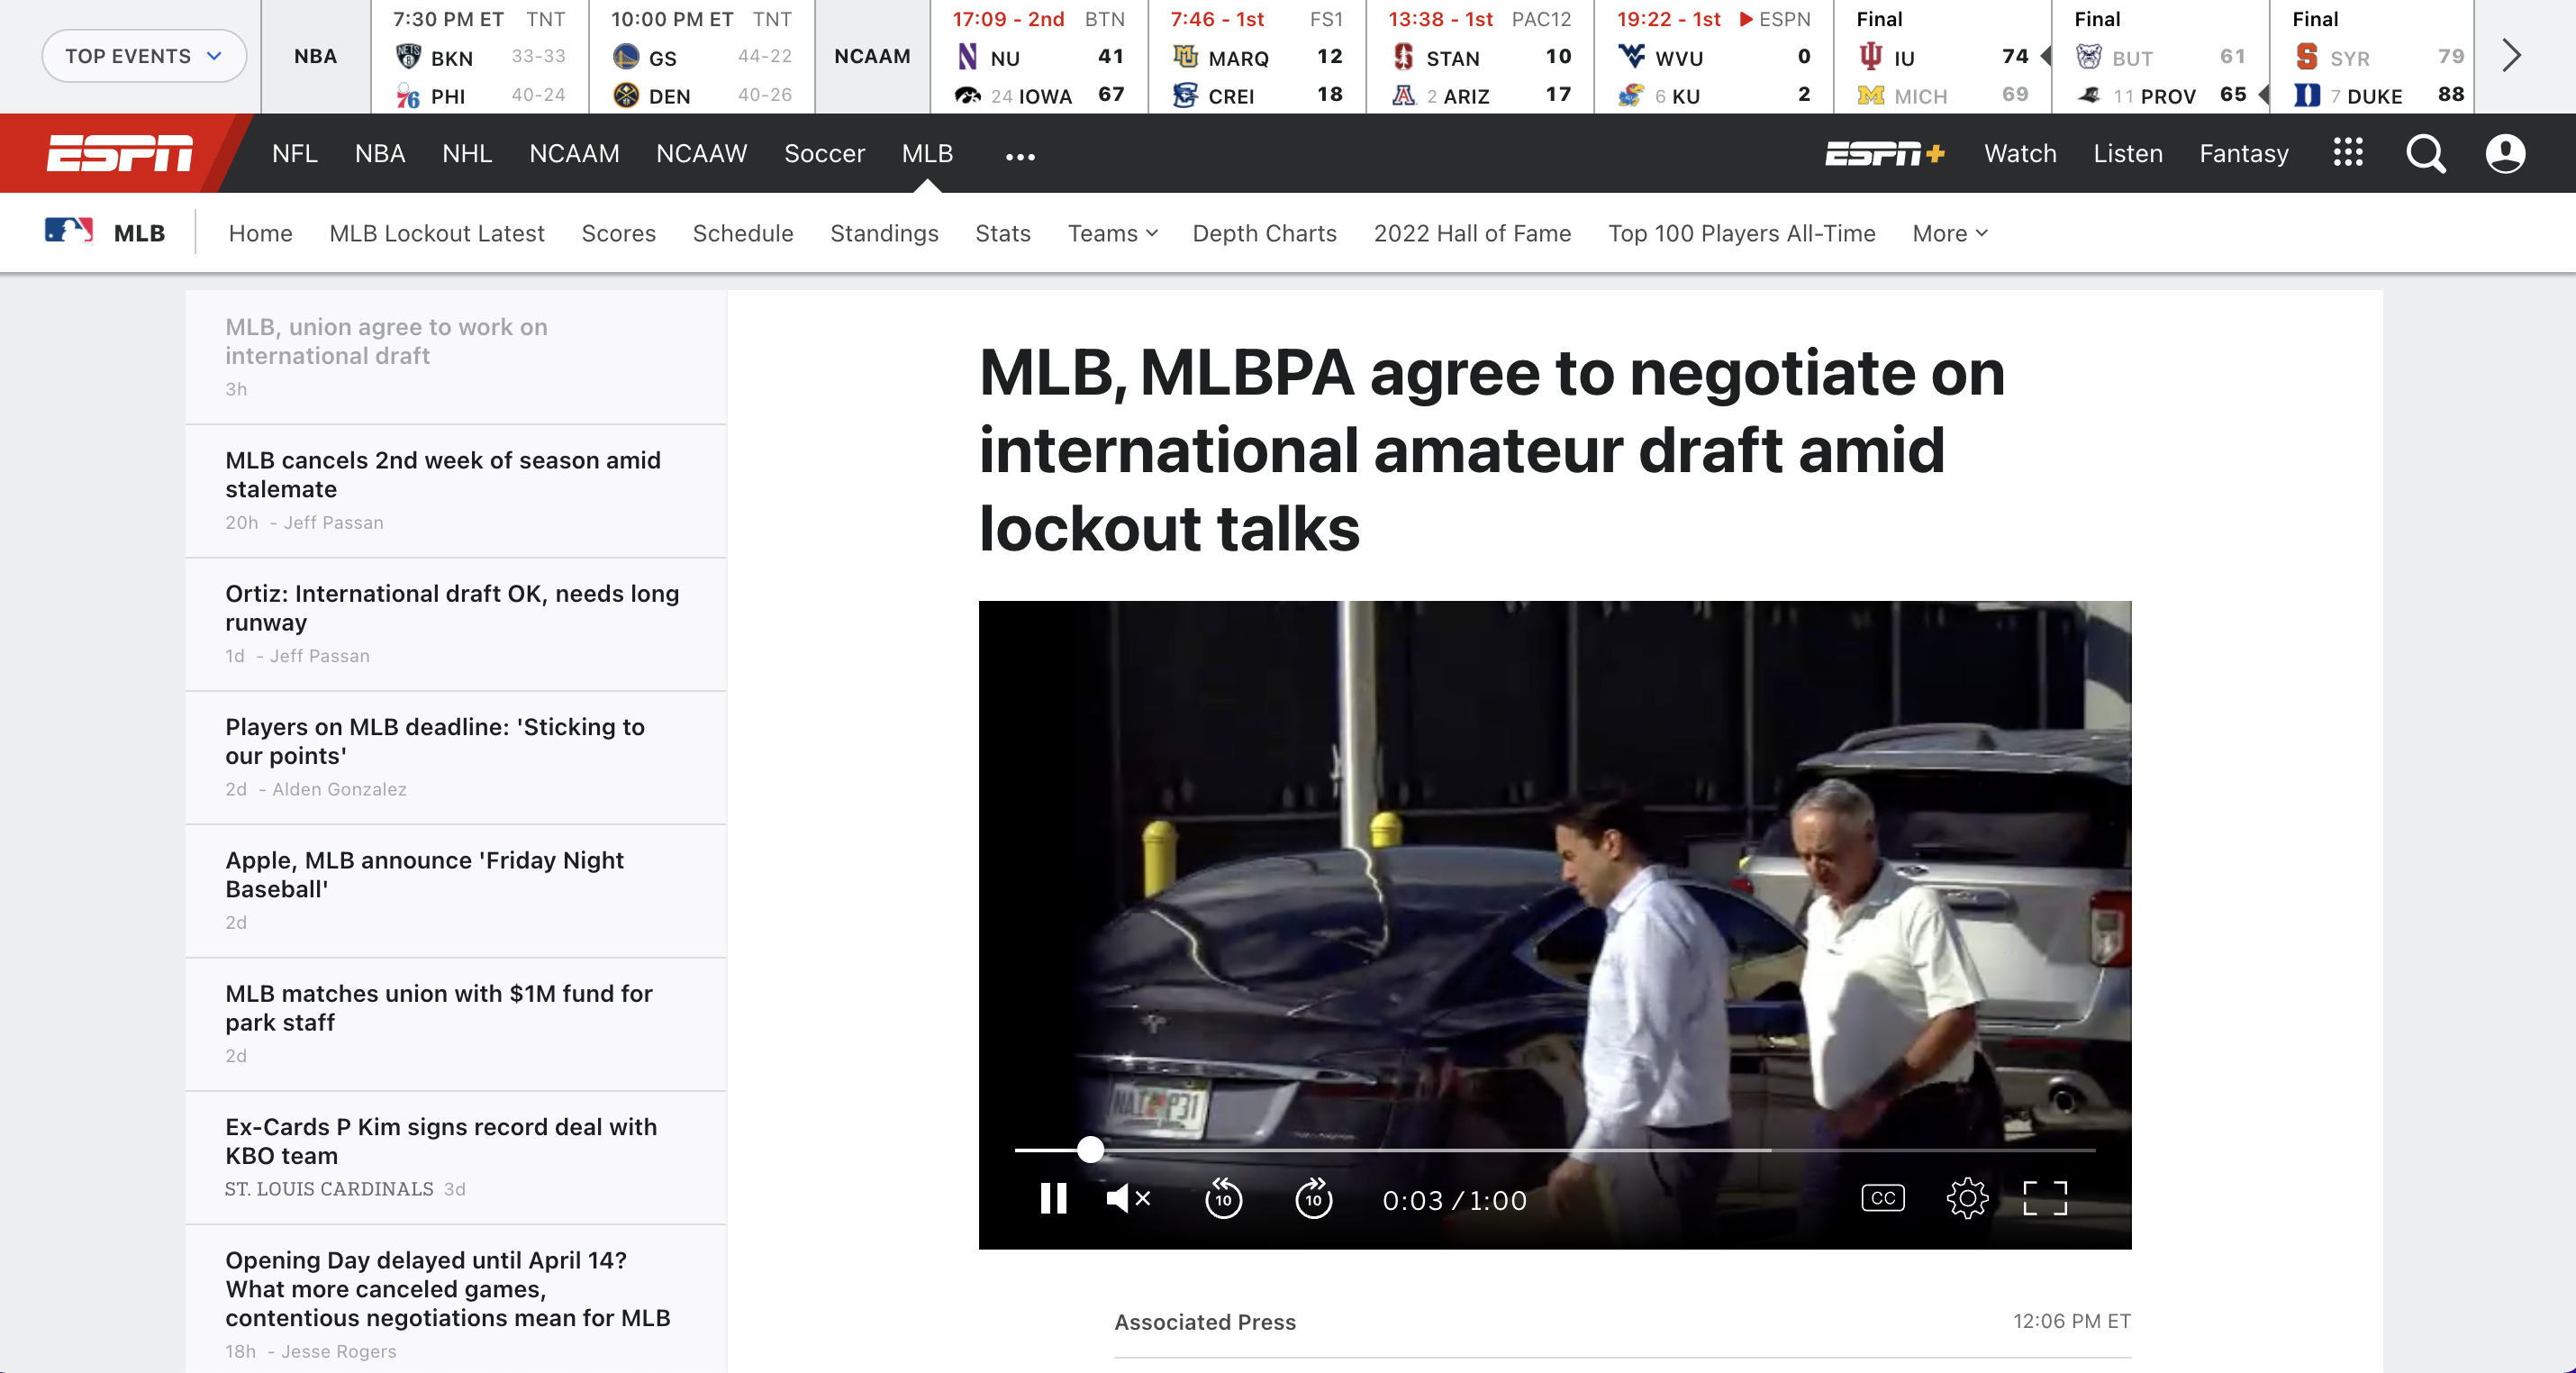Screen dimensions: 2576x1373
Task: Open the apps grid icon
Action: 2348,153
